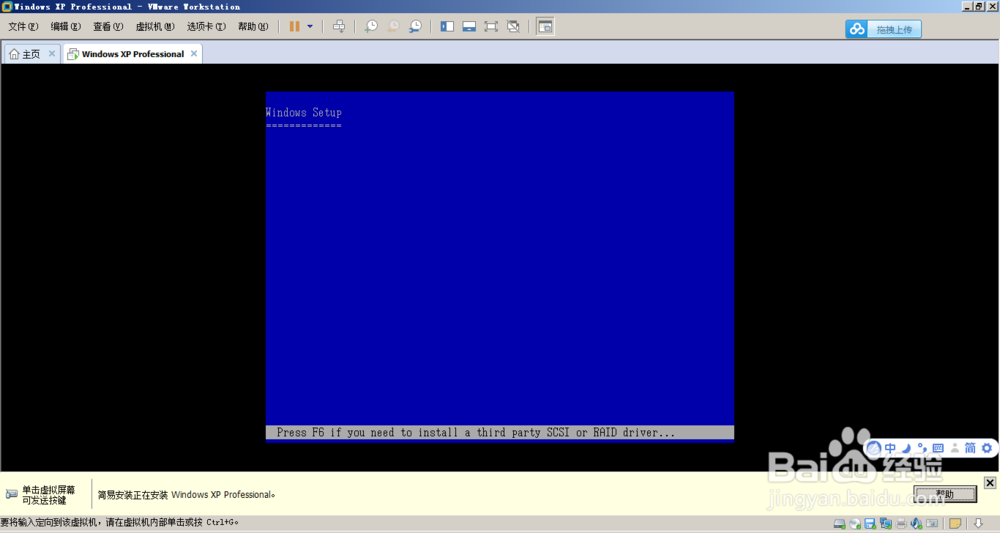Click the printer device status icon
The height and width of the screenshot is (533, 1000).
(x=901, y=523)
